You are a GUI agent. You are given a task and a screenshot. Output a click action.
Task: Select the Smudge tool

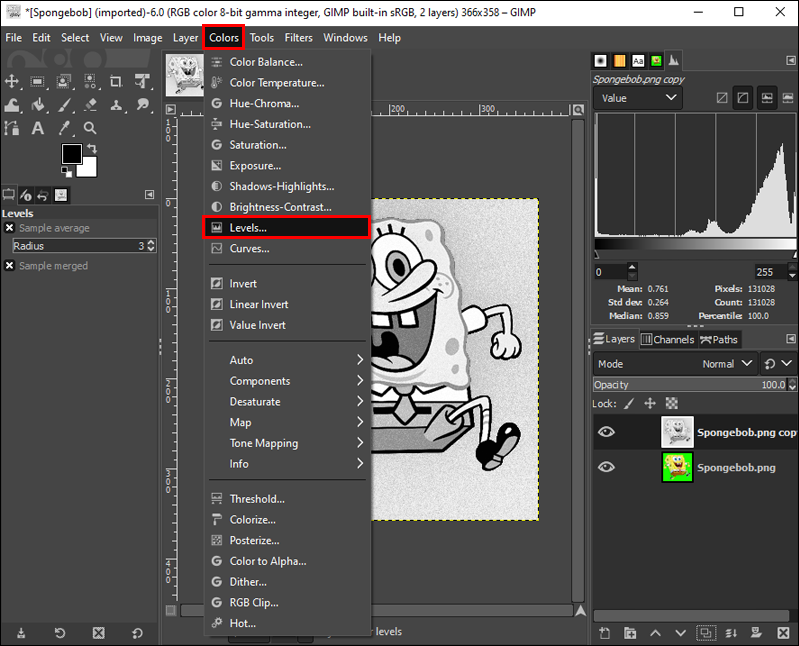coord(143,105)
